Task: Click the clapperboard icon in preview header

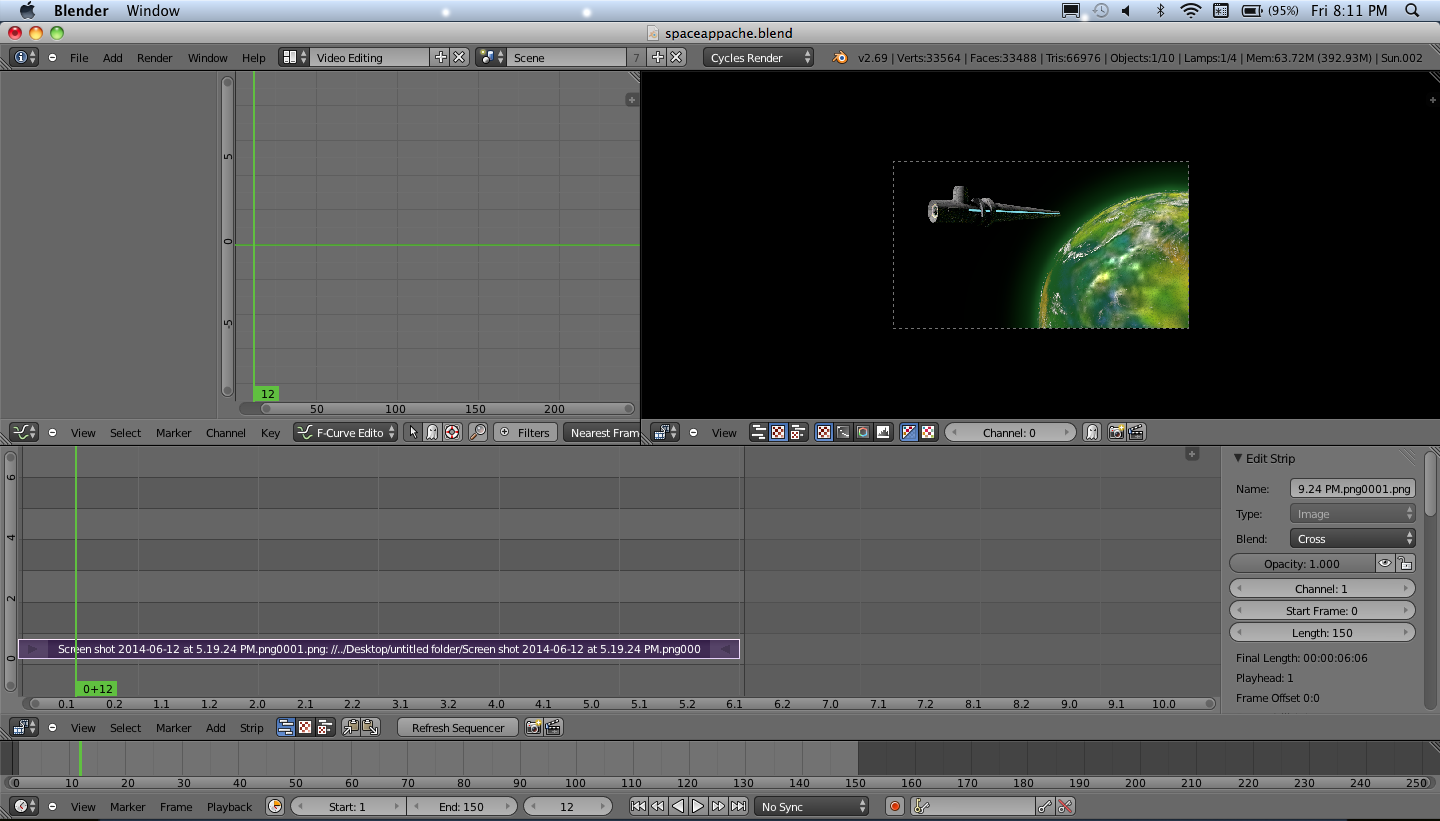Action: tap(1136, 433)
